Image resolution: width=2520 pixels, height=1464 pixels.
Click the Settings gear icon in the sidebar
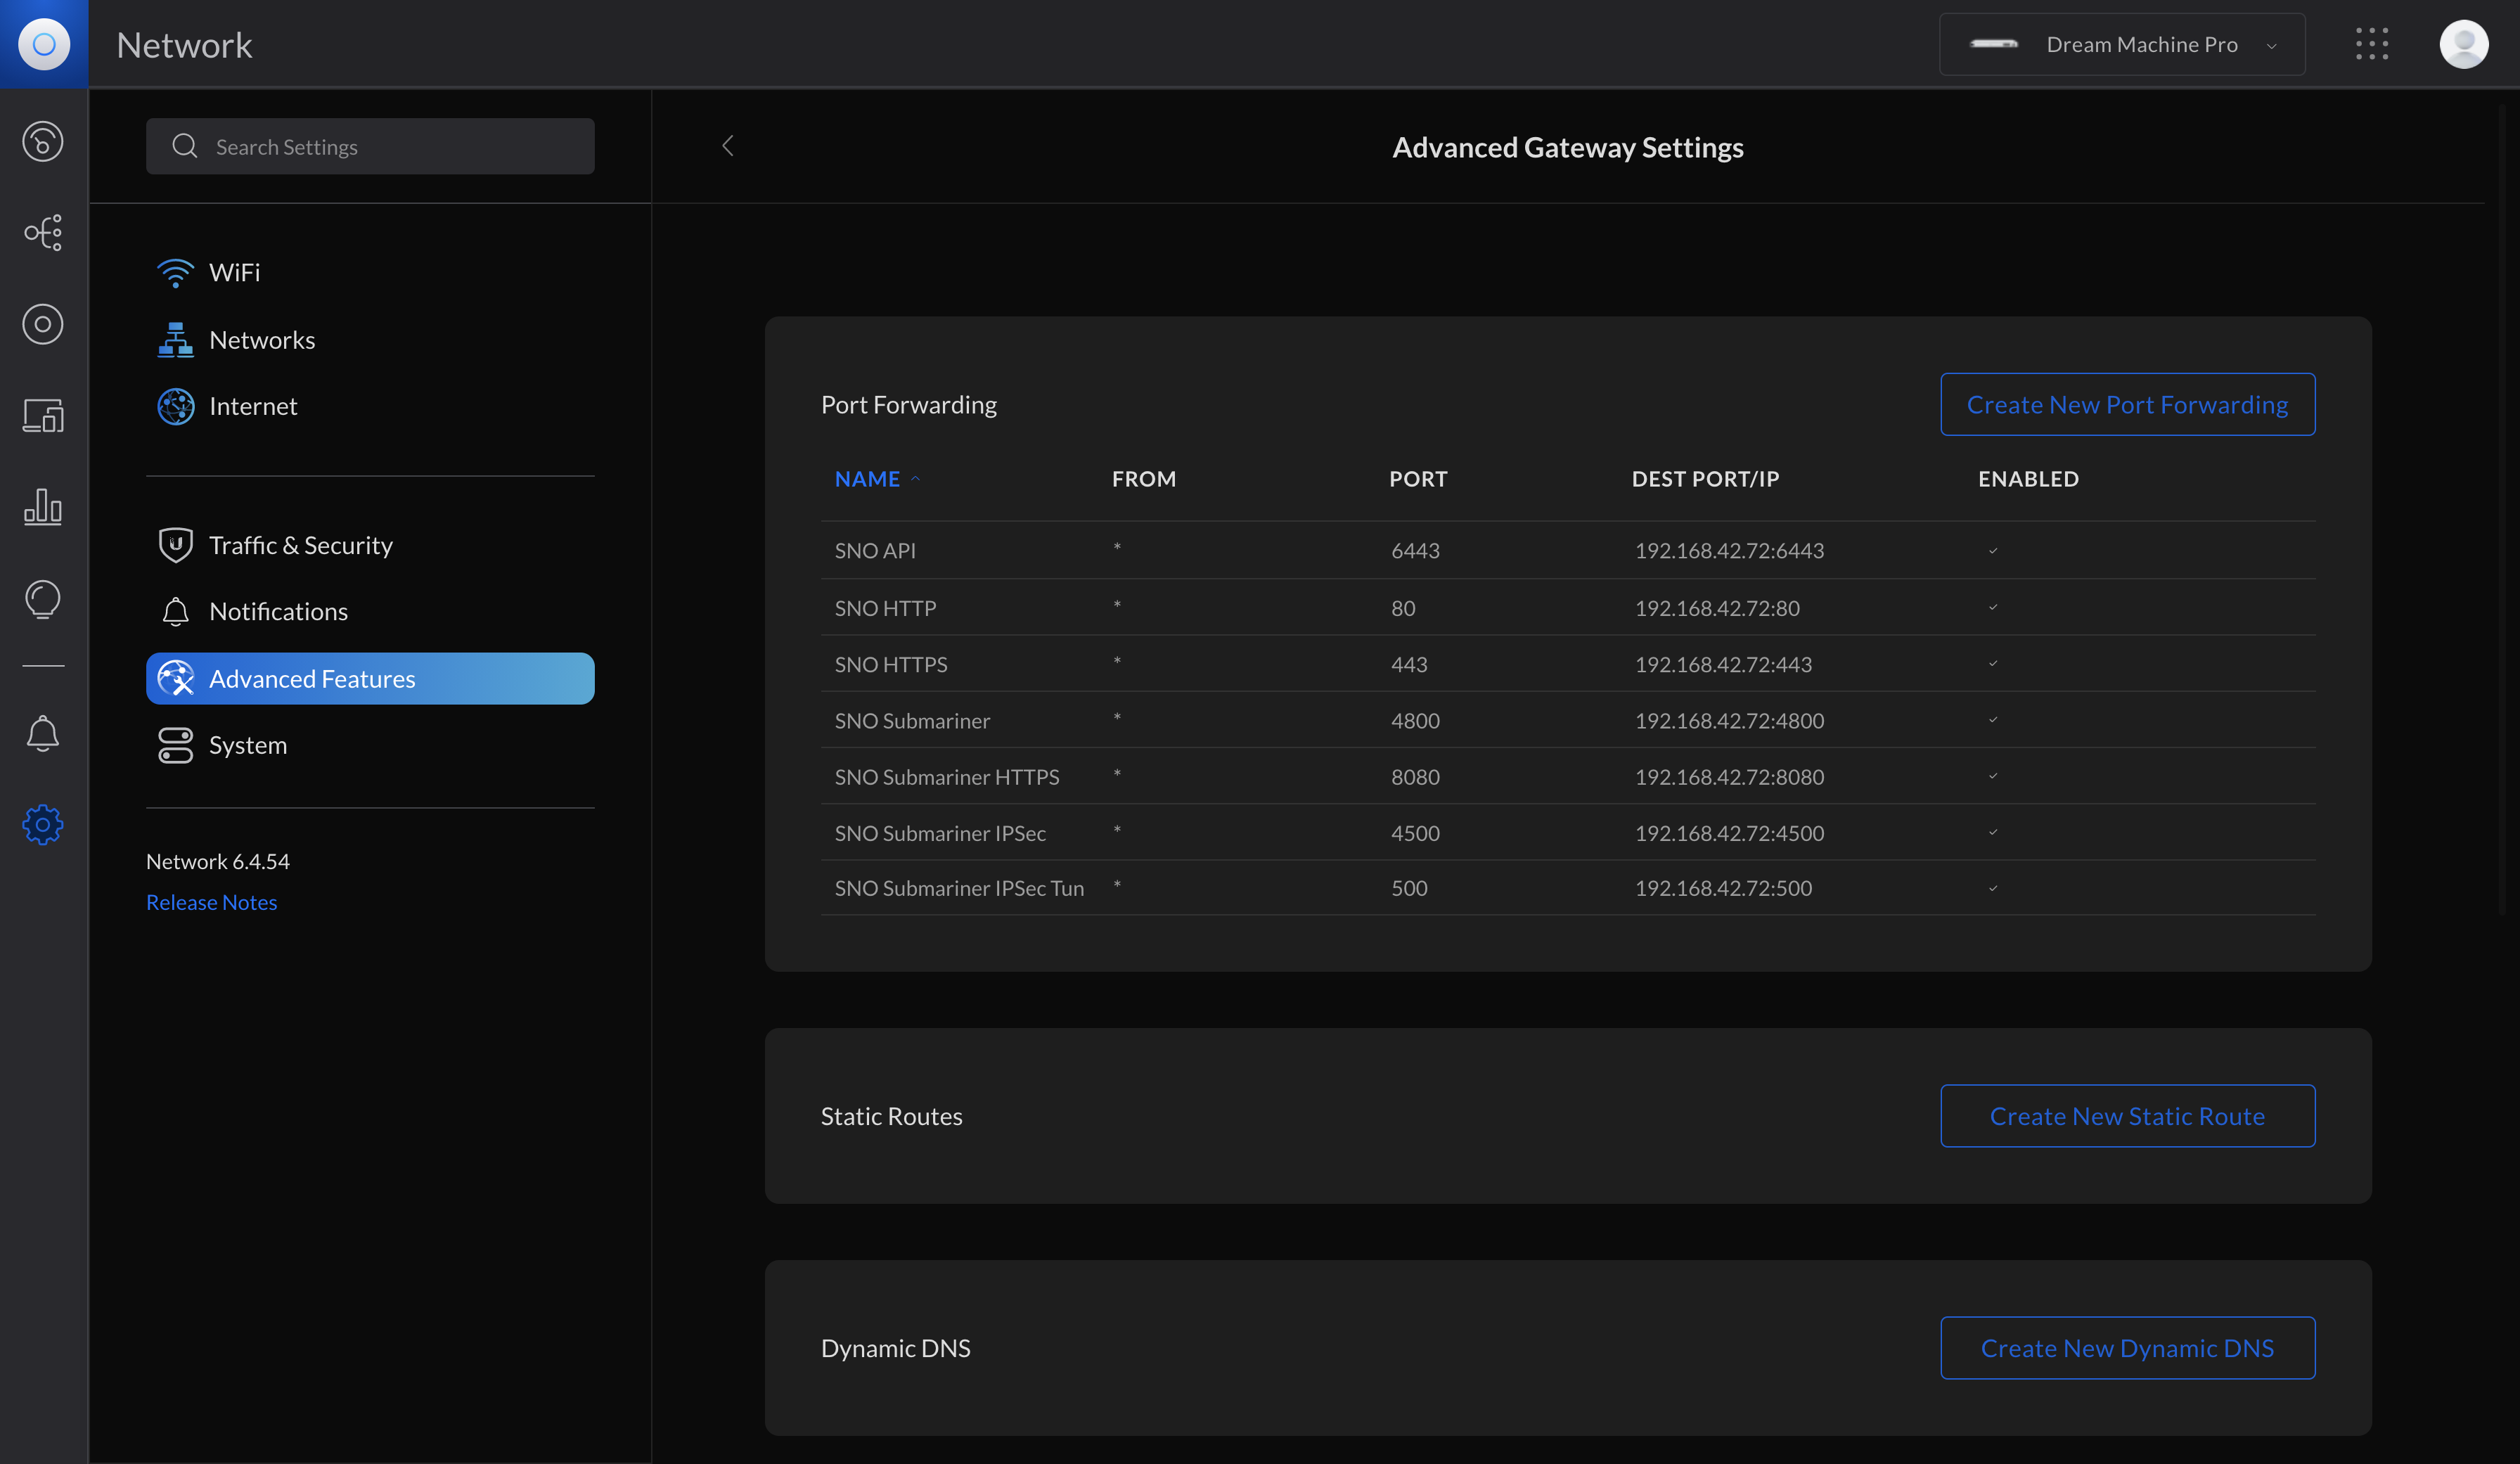click(43, 824)
